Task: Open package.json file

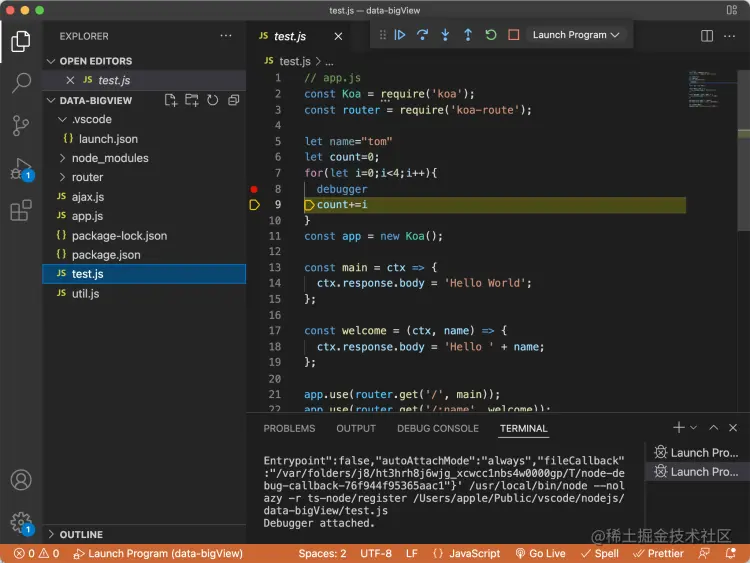Action: [x=143, y=254]
